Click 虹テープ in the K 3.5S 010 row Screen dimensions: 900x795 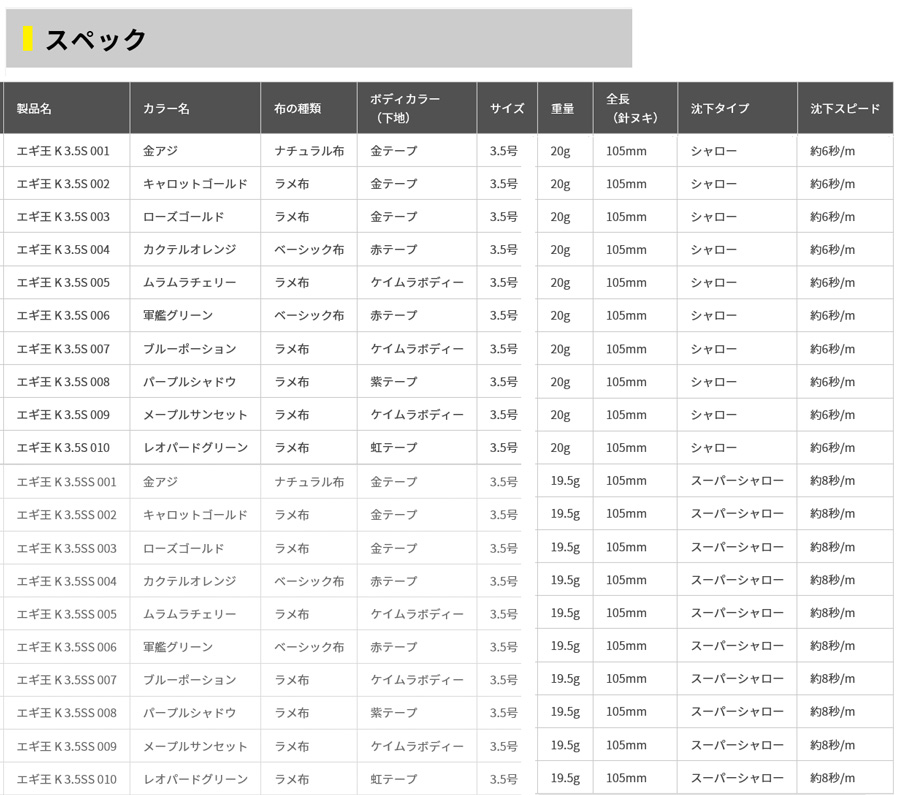[394, 447]
